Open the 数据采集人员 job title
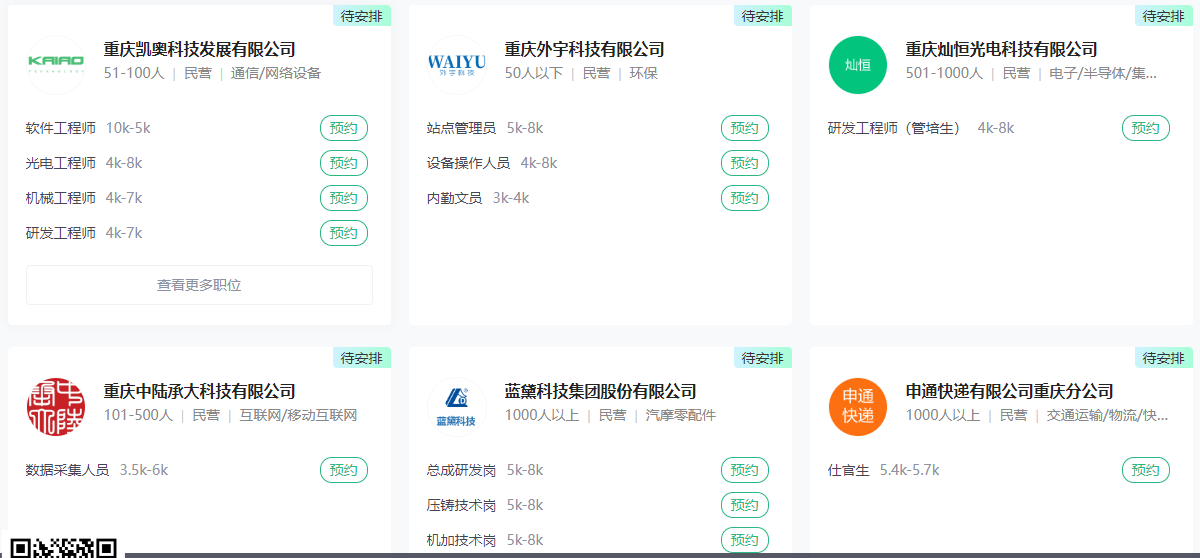The image size is (1200, 558). pyautogui.click(x=67, y=470)
